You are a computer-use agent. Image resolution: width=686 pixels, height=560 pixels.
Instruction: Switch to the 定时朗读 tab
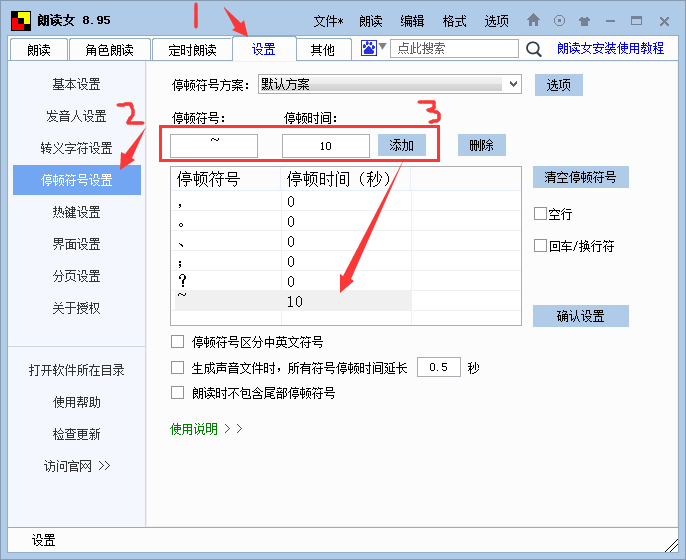pyautogui.click(x=192, y=49)
